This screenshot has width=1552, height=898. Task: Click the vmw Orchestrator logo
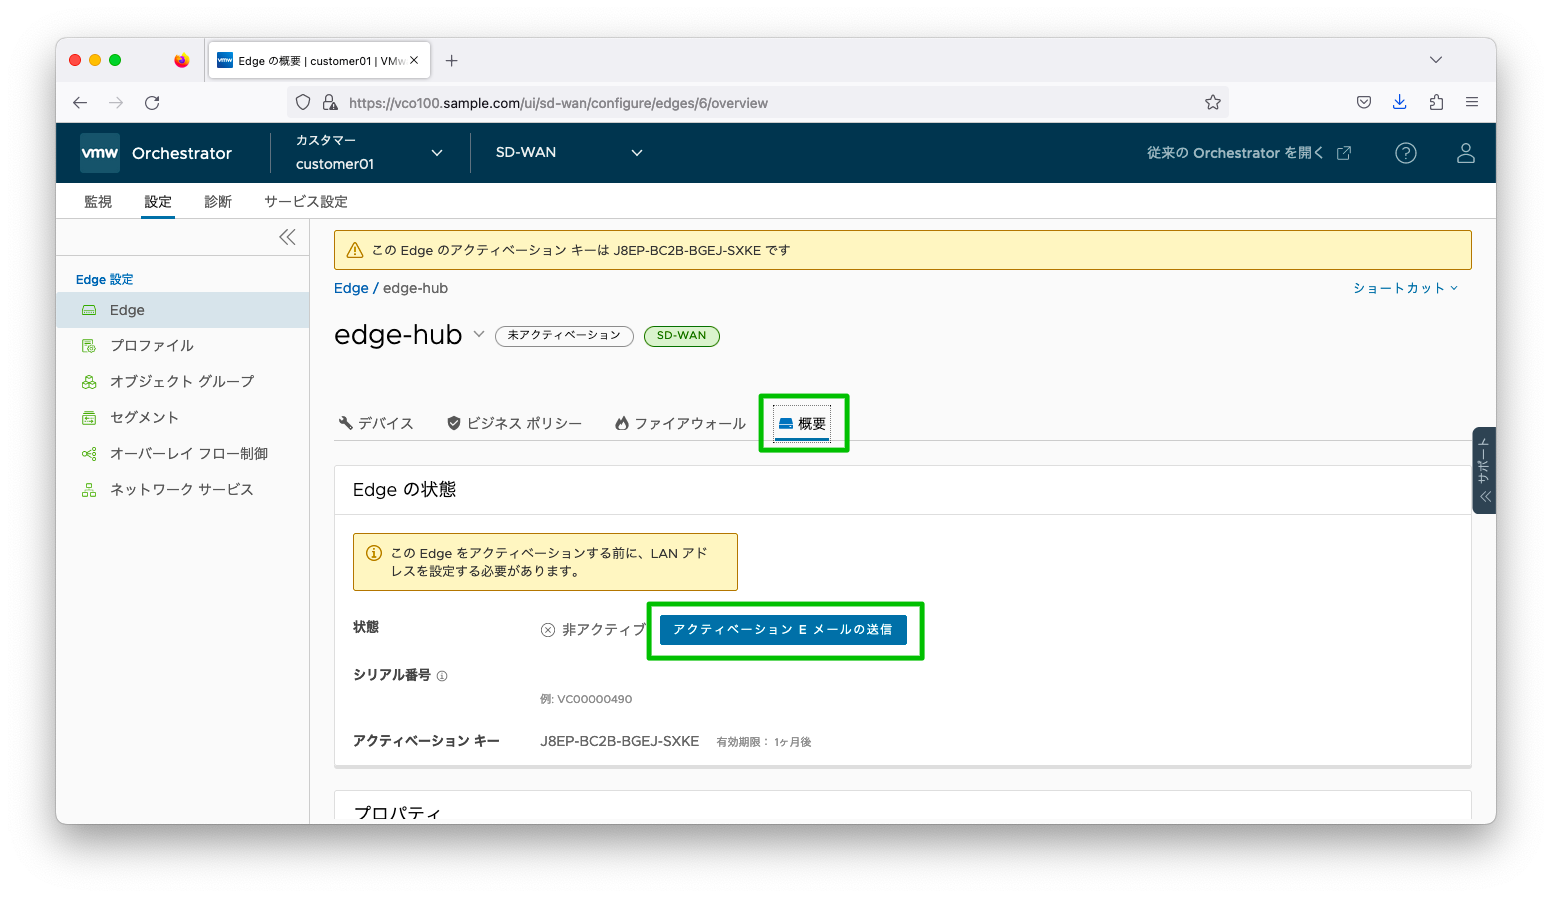point(156,153)
